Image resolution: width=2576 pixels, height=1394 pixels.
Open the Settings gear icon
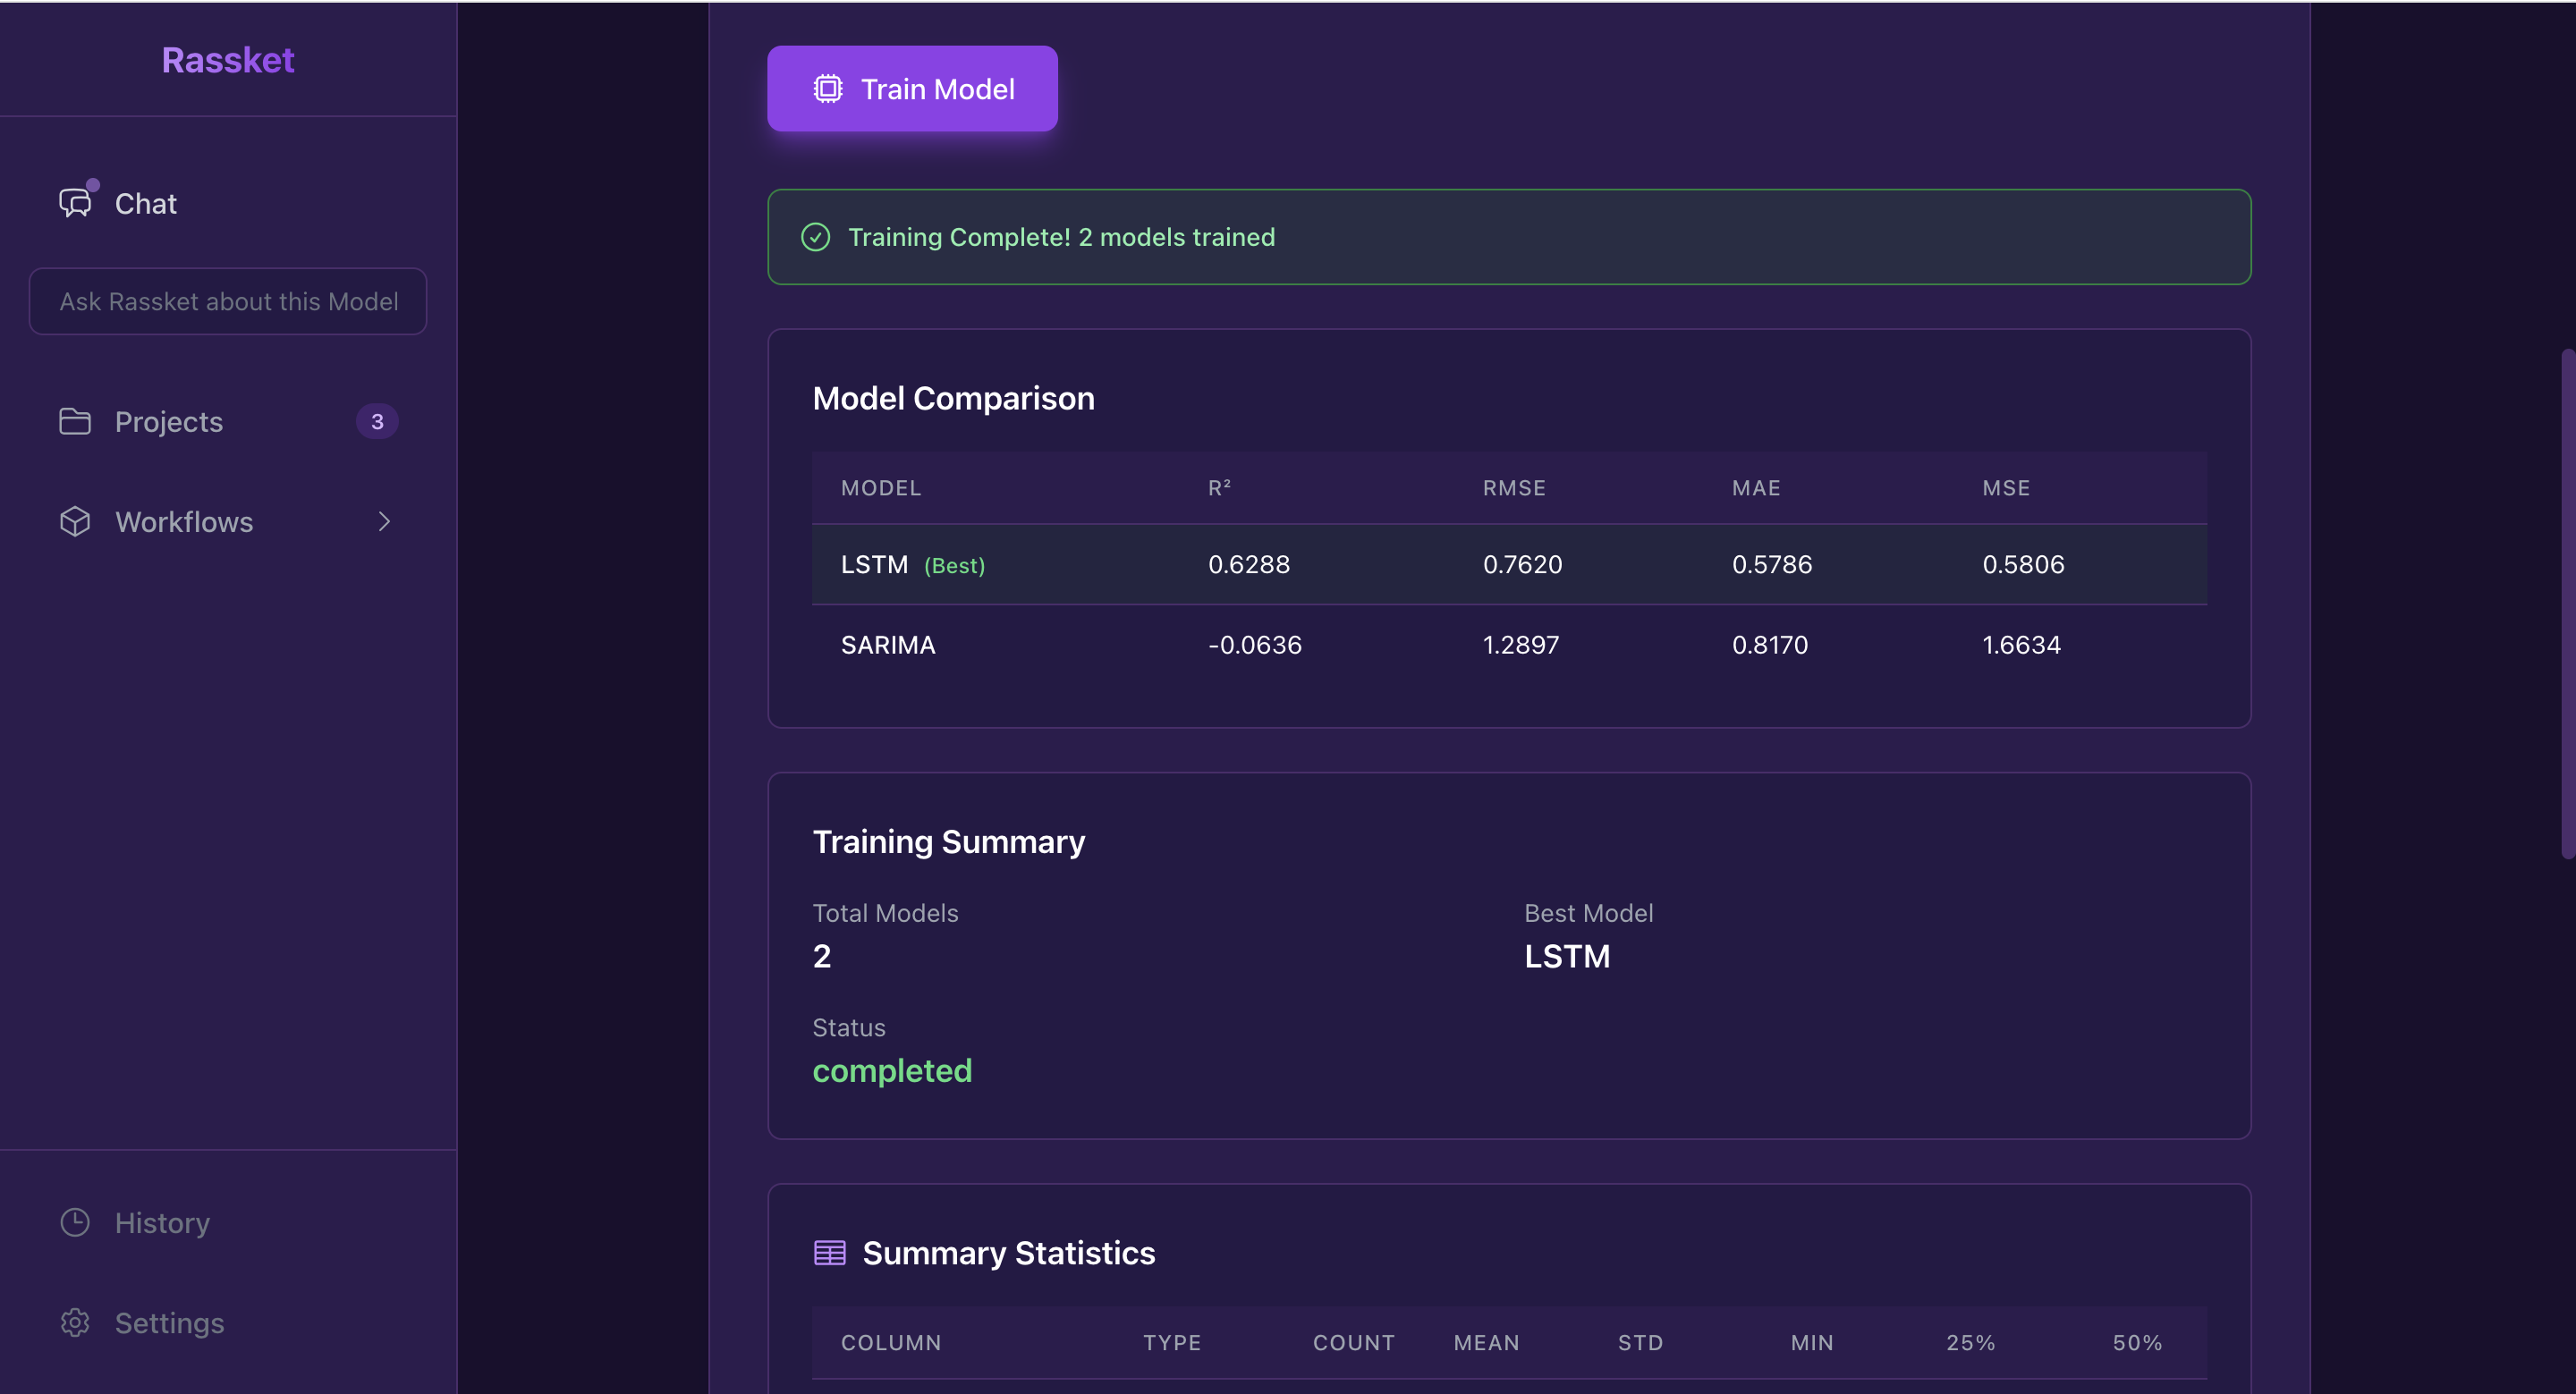click(x=74, y=1322)
